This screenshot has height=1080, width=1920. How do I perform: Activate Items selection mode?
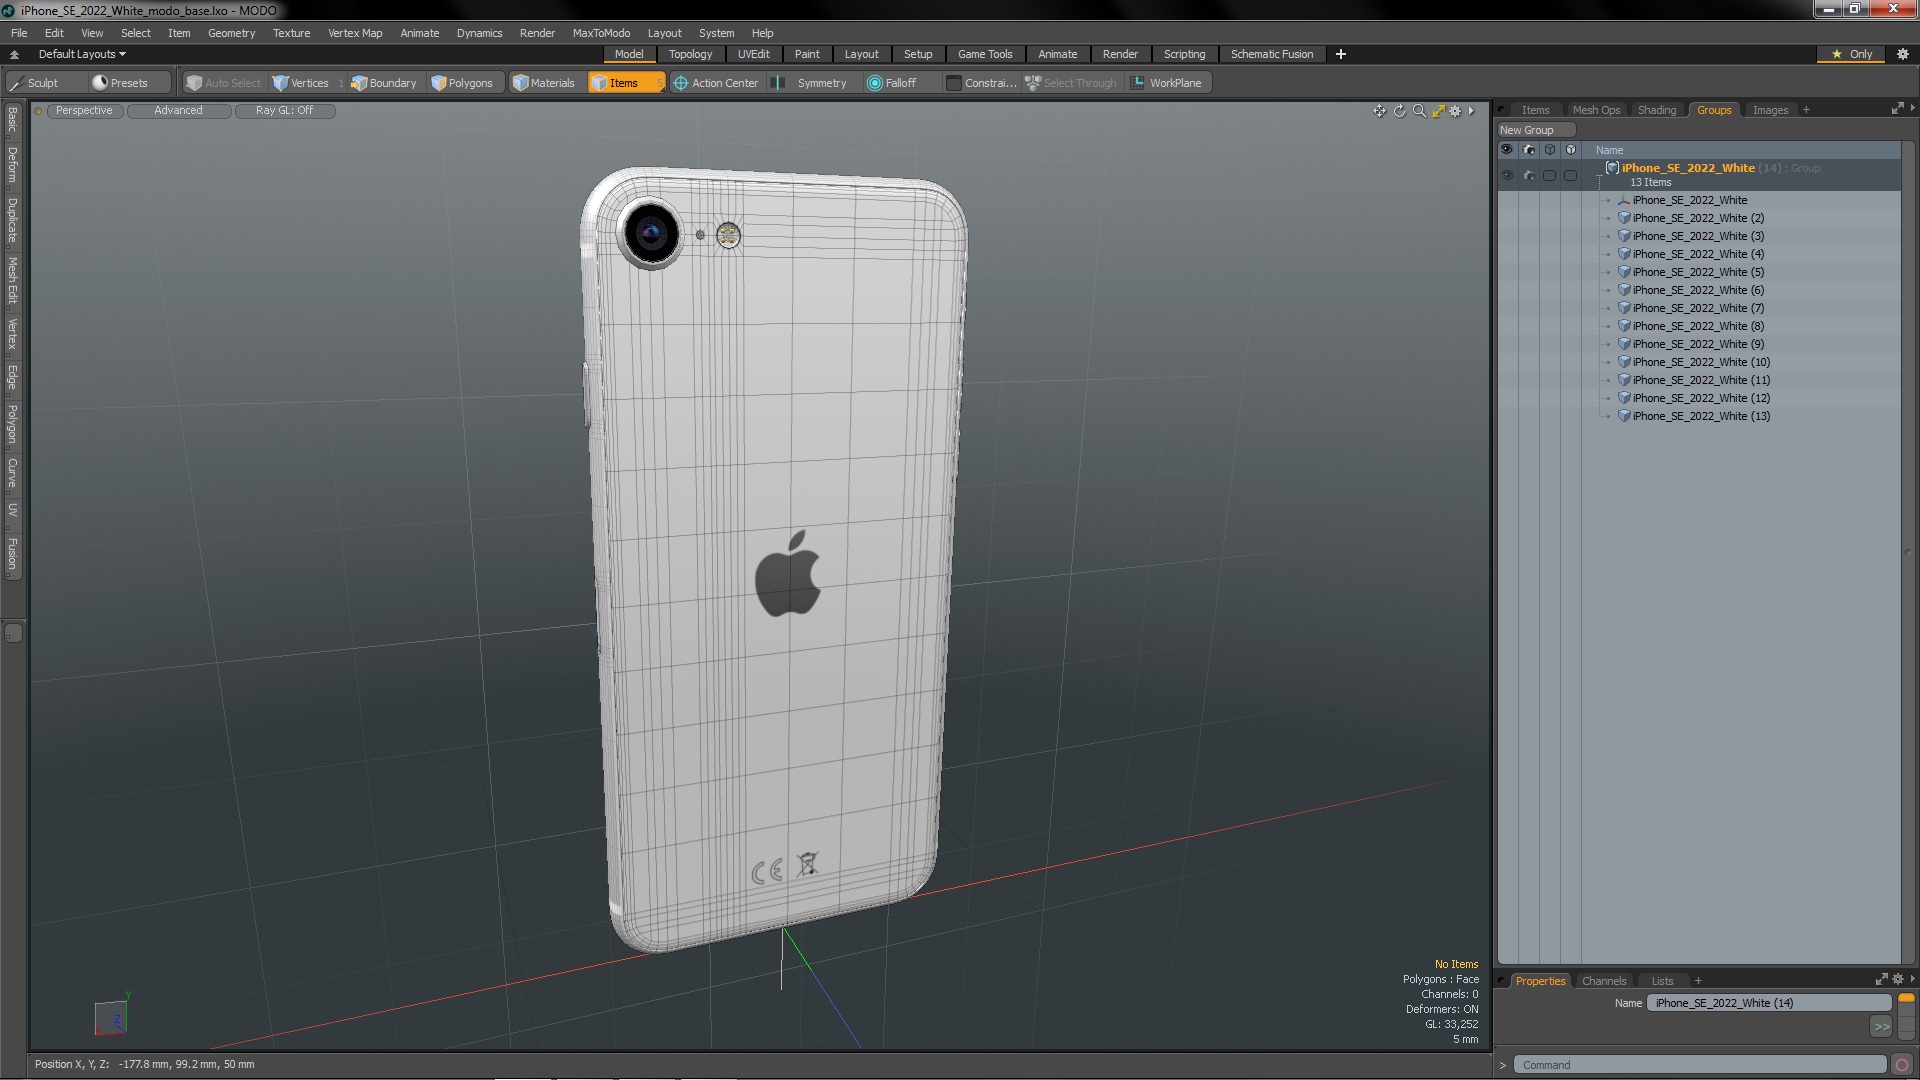pyautogui.click(x=625, y=83)
